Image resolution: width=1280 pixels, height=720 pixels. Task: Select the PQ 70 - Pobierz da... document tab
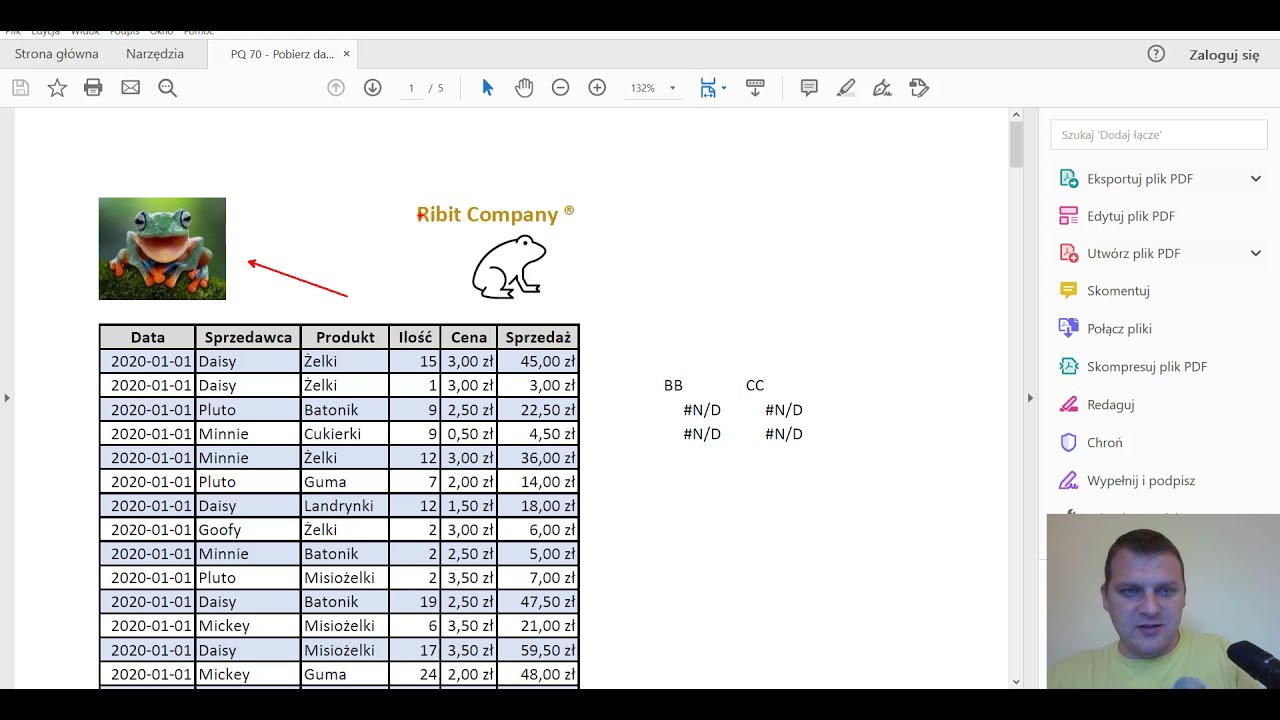coord(282,54)
